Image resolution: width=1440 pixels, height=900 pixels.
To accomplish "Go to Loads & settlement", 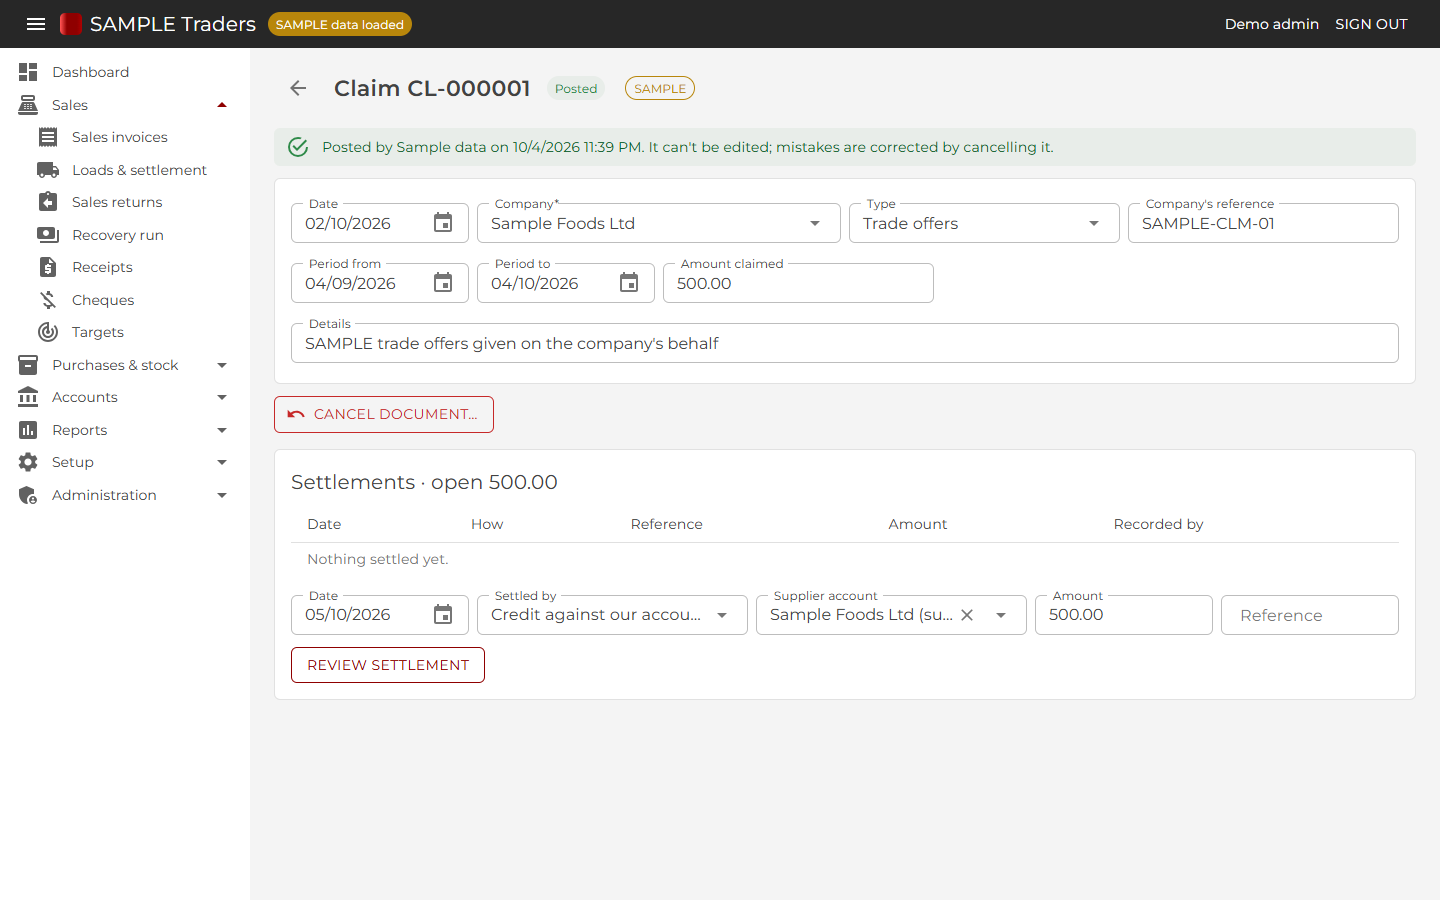I will coord(139,170).
